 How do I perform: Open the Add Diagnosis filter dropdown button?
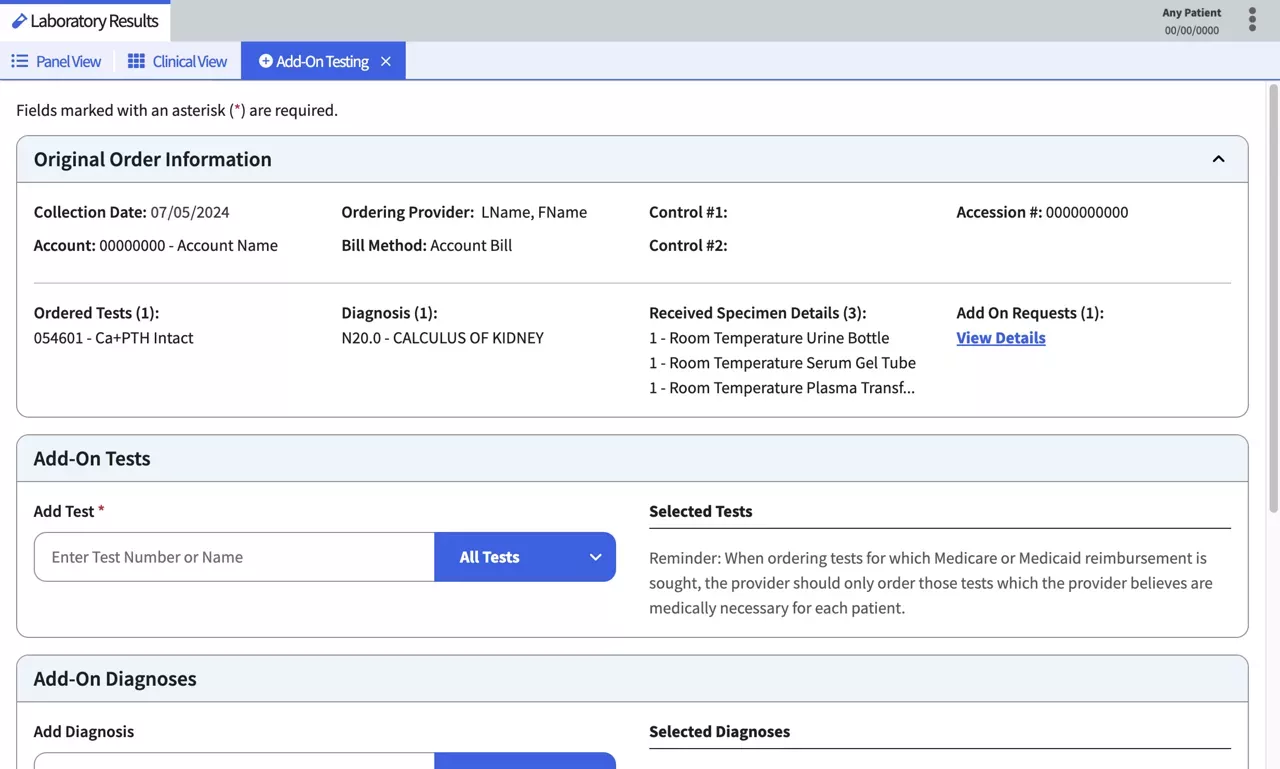(x=525, y=762)
